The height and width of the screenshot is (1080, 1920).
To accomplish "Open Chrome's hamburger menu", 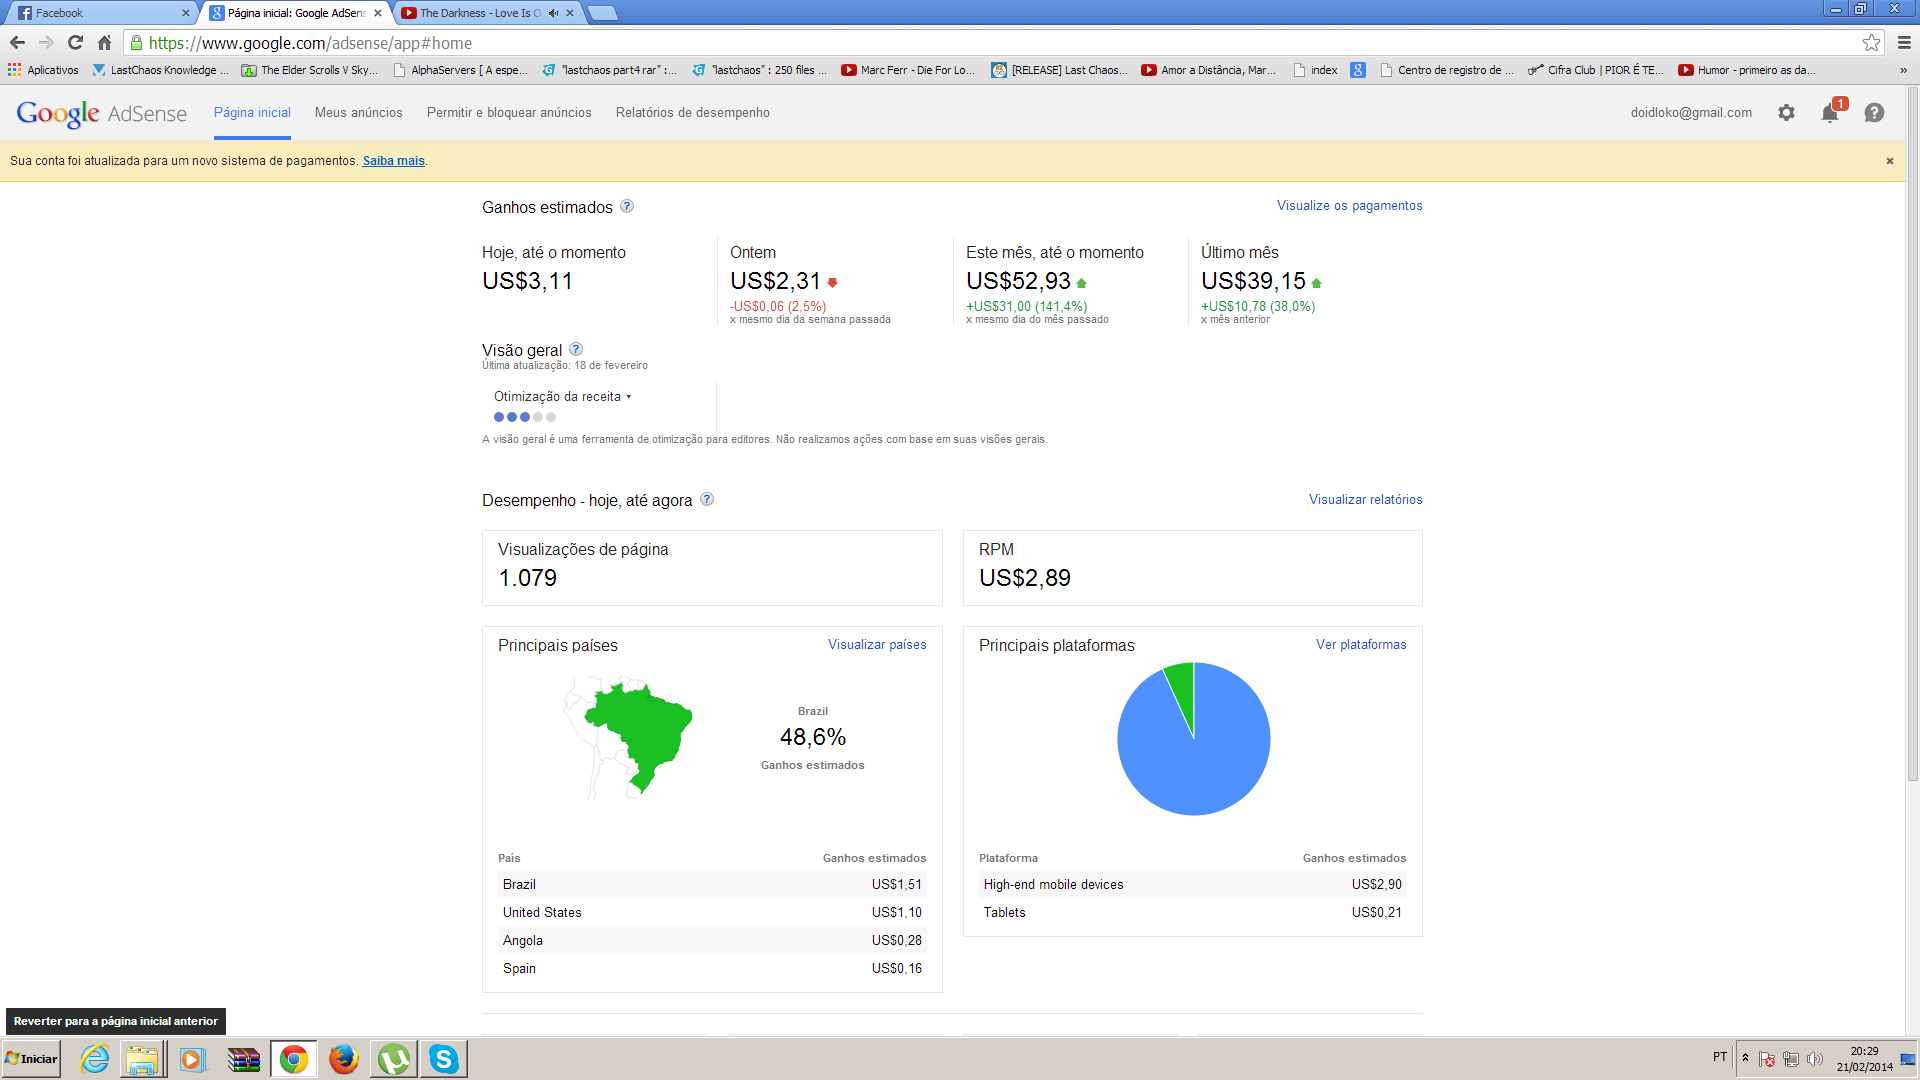I will coord(1904,43).
